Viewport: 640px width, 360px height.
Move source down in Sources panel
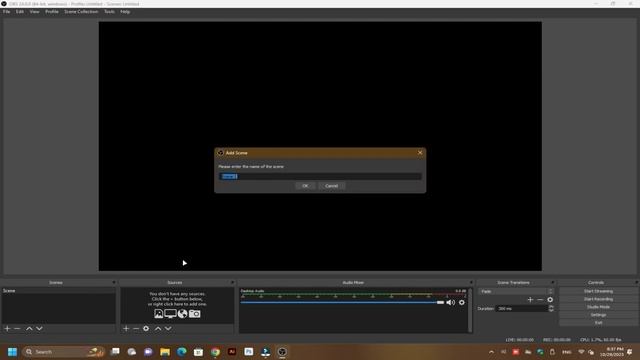pyautogui.click(x=168, y=328)
